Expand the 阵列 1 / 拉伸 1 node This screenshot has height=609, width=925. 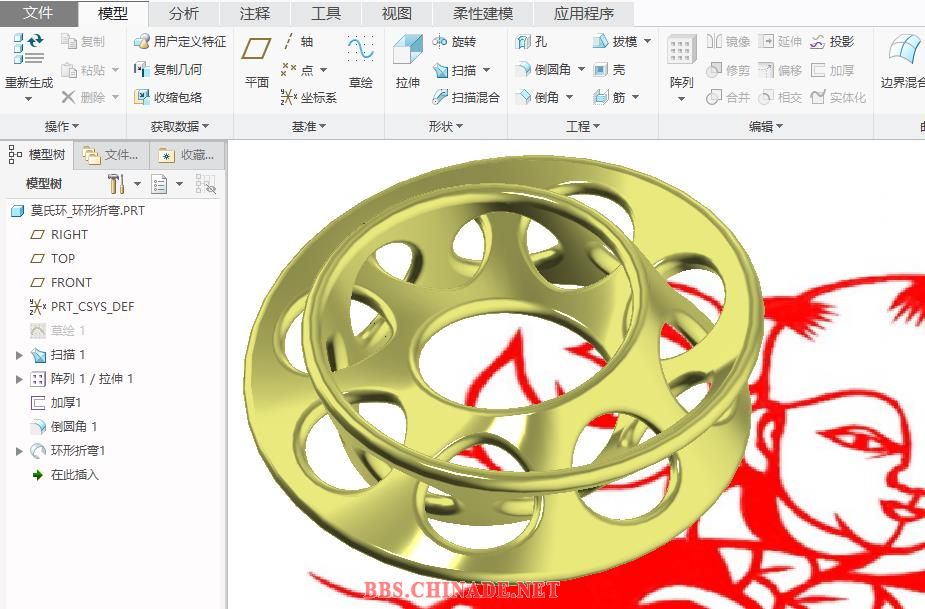click(x=19, y=379)
